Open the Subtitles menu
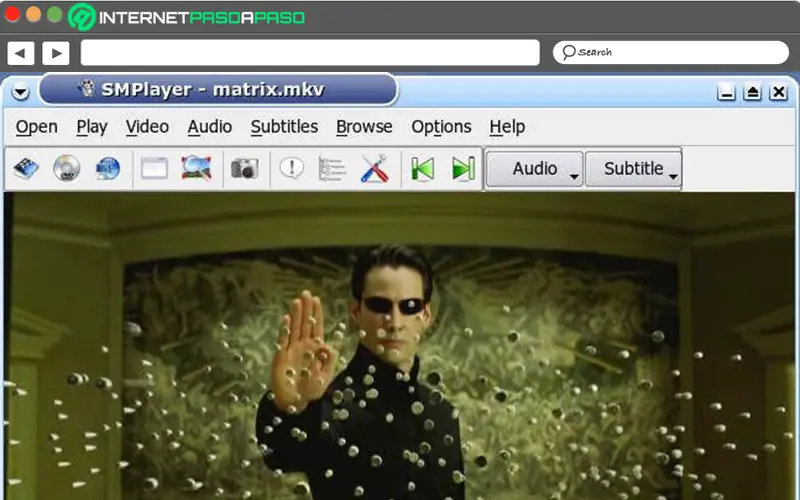 coord(284,127)
